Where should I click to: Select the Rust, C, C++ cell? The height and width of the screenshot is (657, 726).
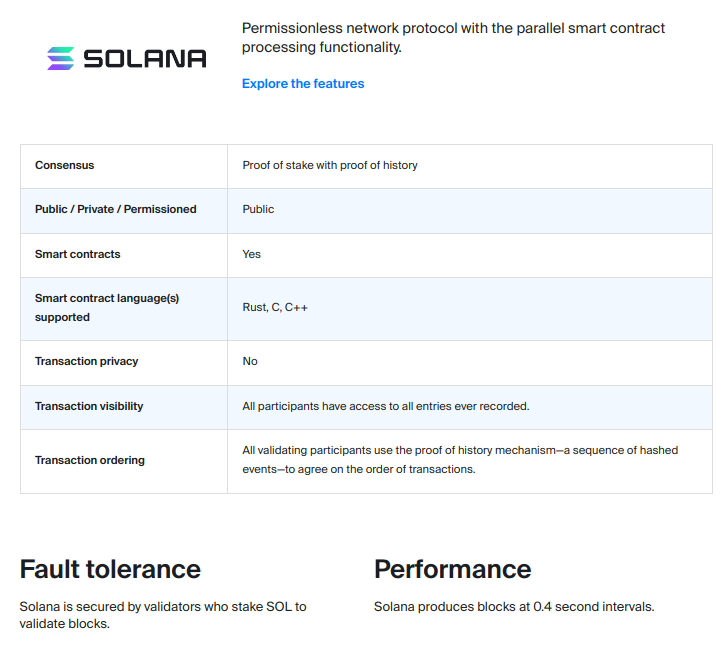pos(275,307)
